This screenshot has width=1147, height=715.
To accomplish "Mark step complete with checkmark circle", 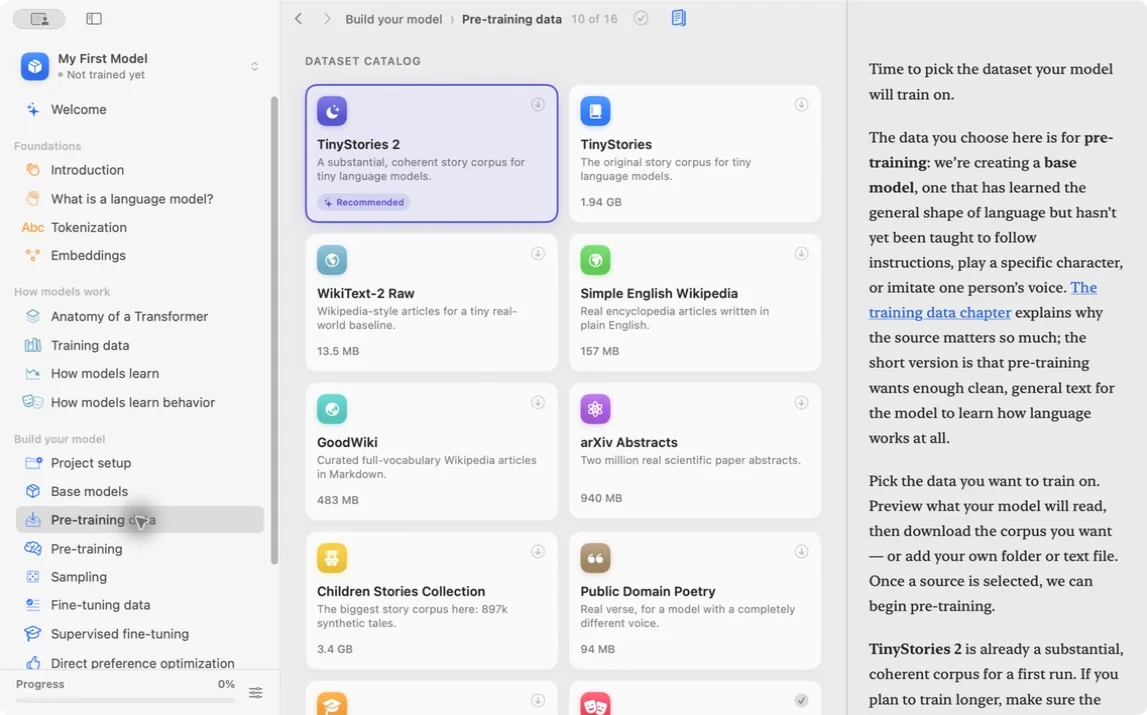I will pyautogui.click(x=641, y=18).
